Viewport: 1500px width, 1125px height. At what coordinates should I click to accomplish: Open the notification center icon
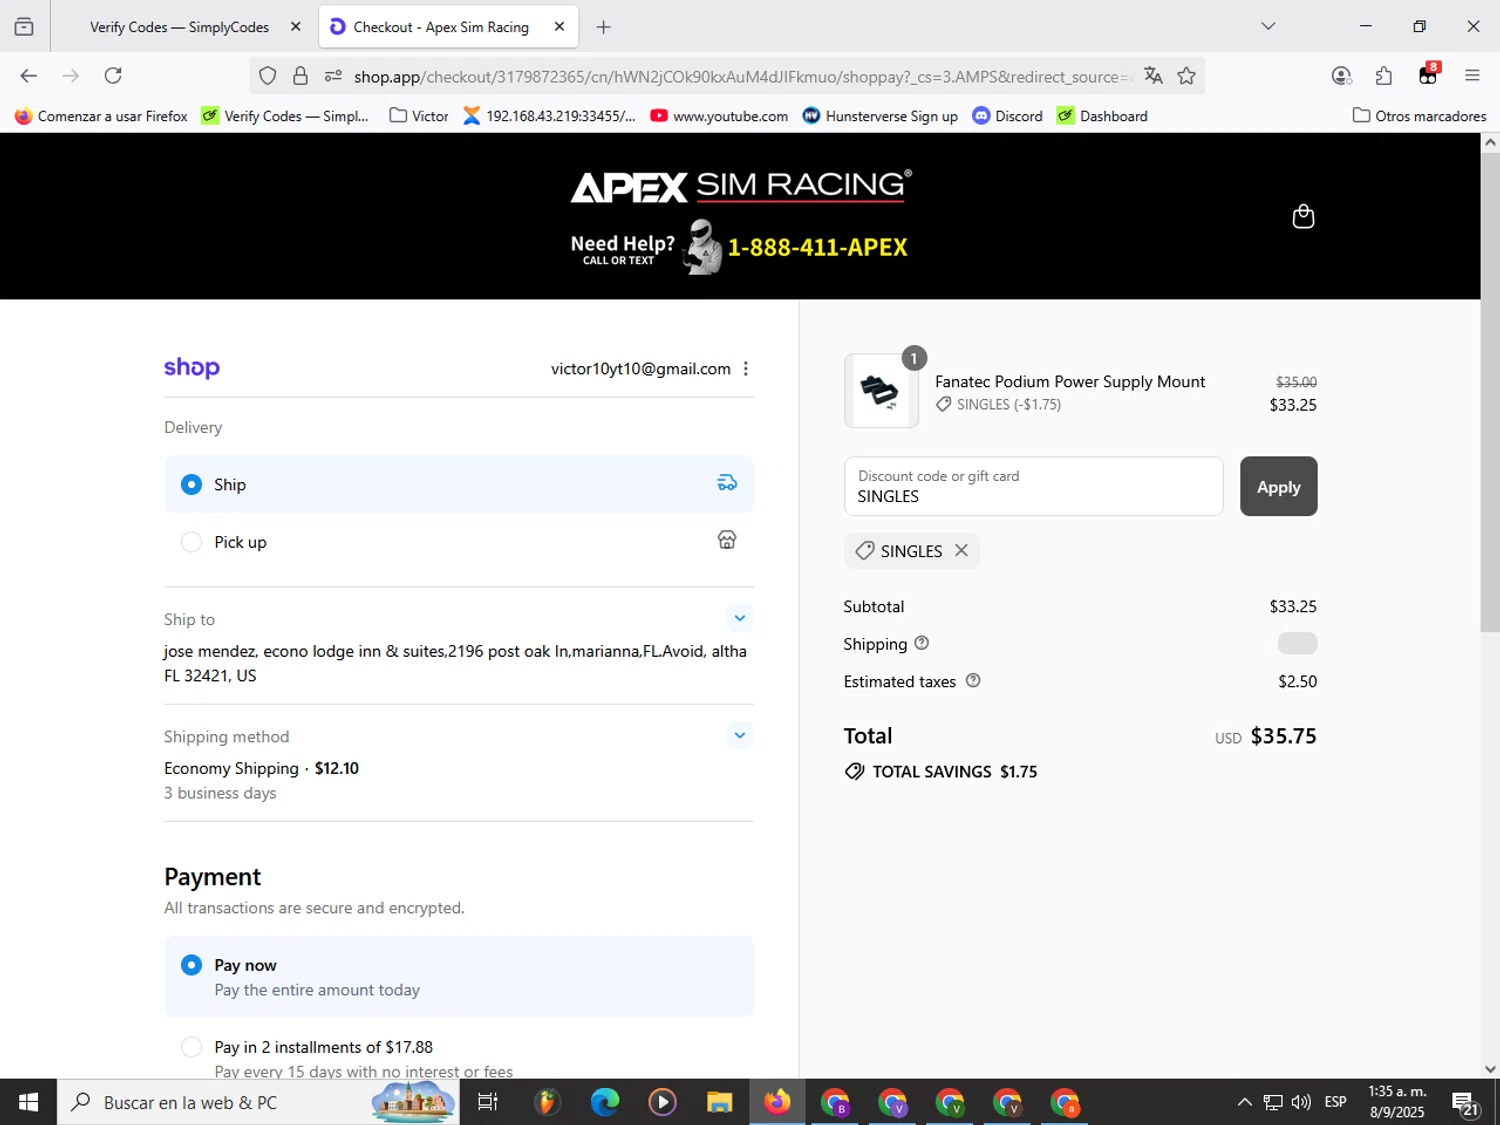click(x=1466, y=1104)
